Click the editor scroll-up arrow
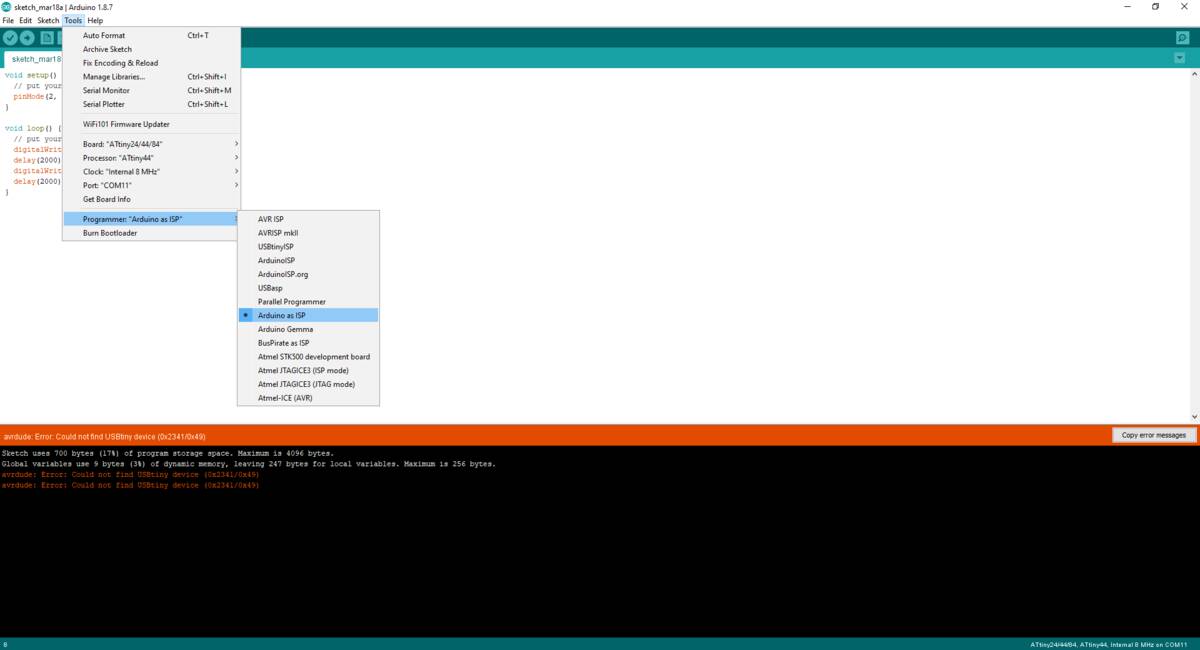 1194,74
